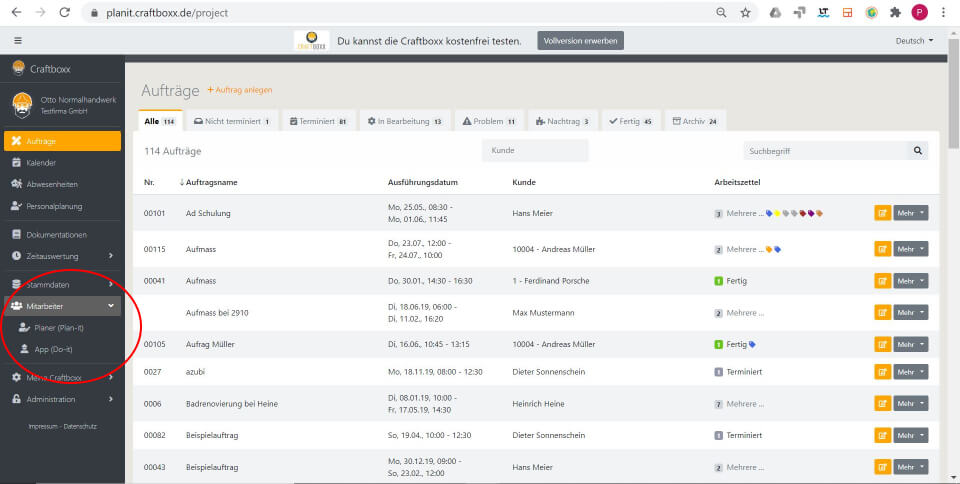
Task: Click the Suchbegriff search field
Action: [x=825, y=151]
